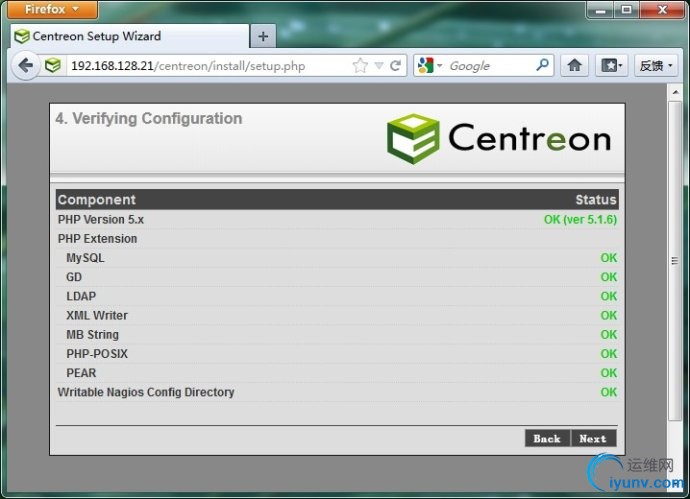Open the orange Firefox menu button
The height and width of the screenshot is (499, 690).
tap(52, 9)
